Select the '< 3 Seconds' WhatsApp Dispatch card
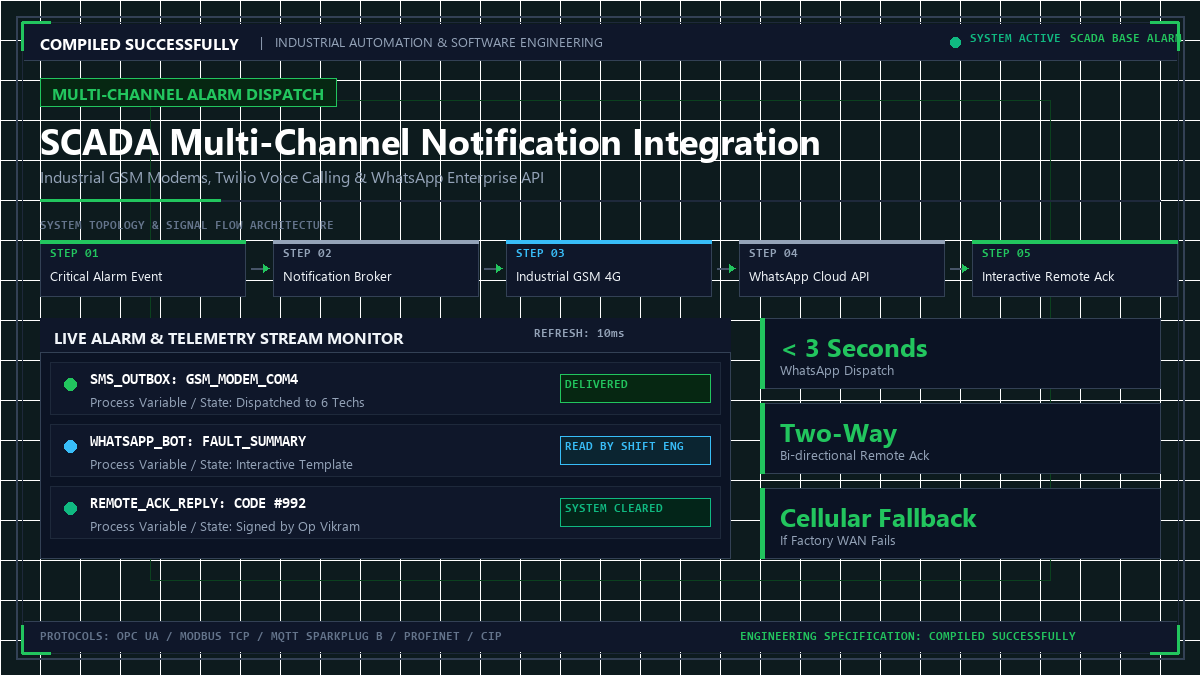The width and height of the screenshot is (1200, 675). 961,354
